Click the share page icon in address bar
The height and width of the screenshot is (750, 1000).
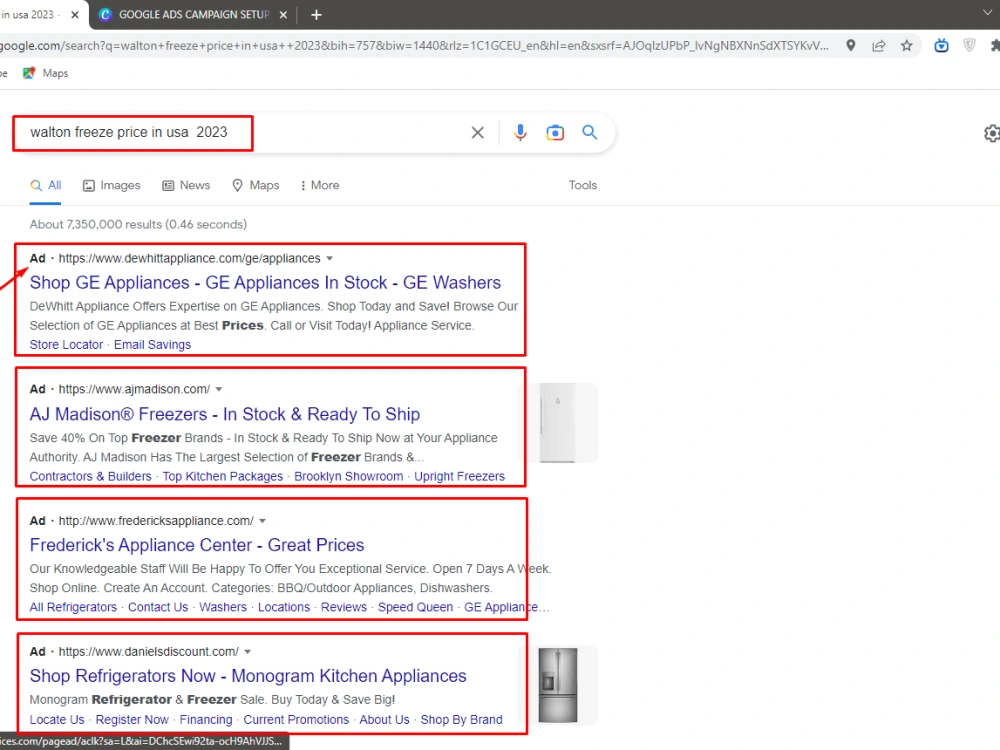coord(879,45)
